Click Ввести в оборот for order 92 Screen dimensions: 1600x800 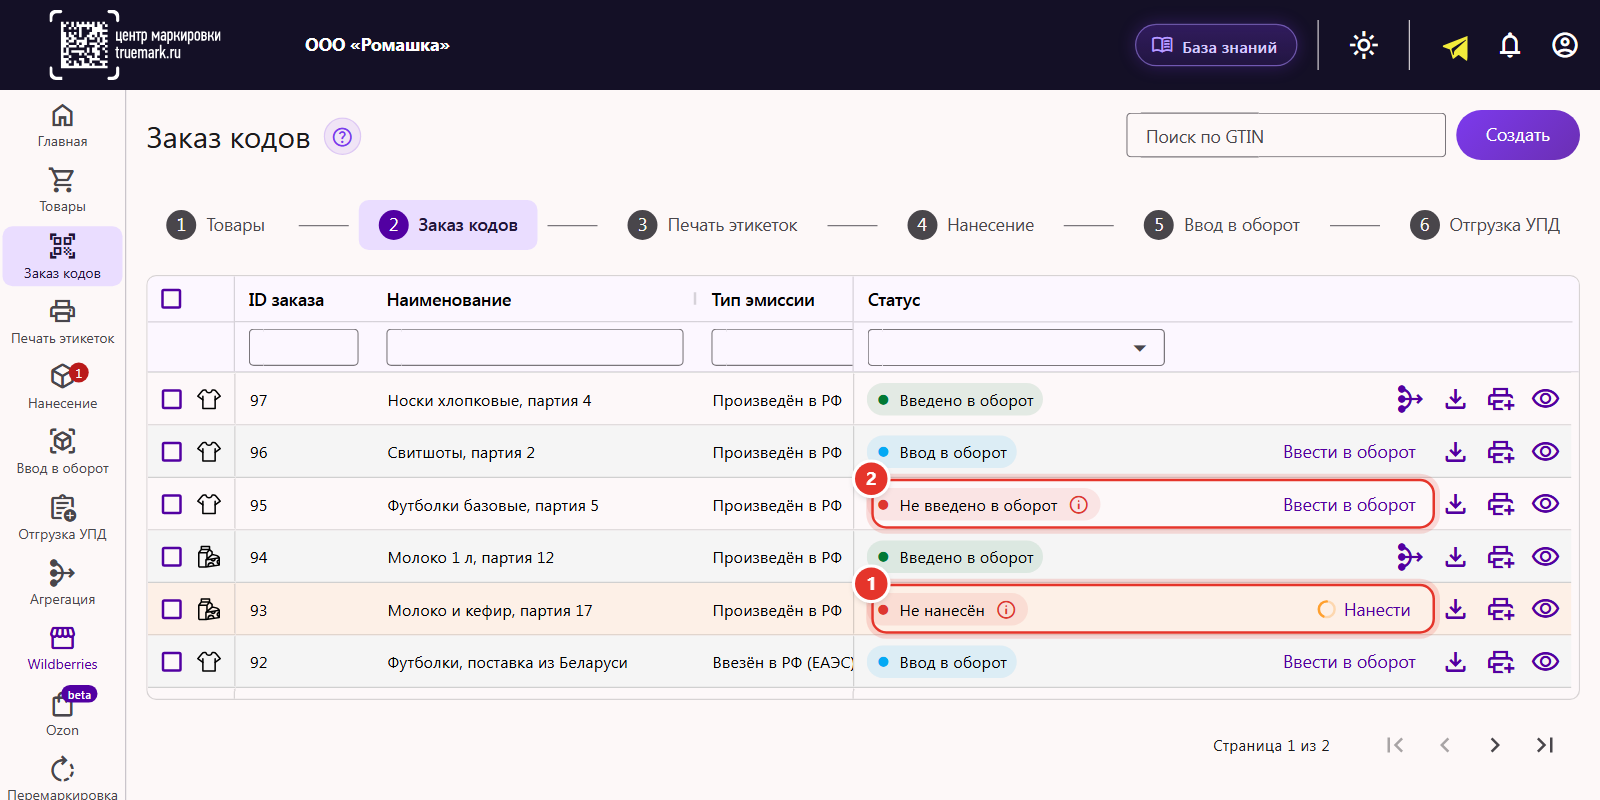[x=1349, y=662]
